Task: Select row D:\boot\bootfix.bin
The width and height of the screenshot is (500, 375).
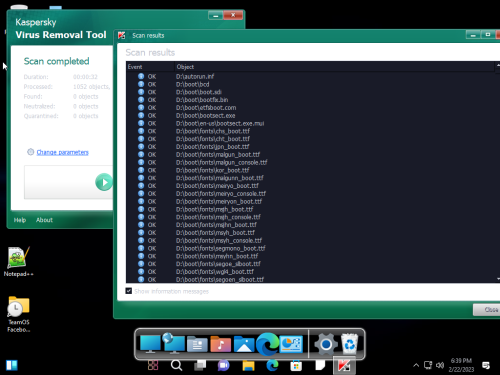Action: [x=310, y=100]
